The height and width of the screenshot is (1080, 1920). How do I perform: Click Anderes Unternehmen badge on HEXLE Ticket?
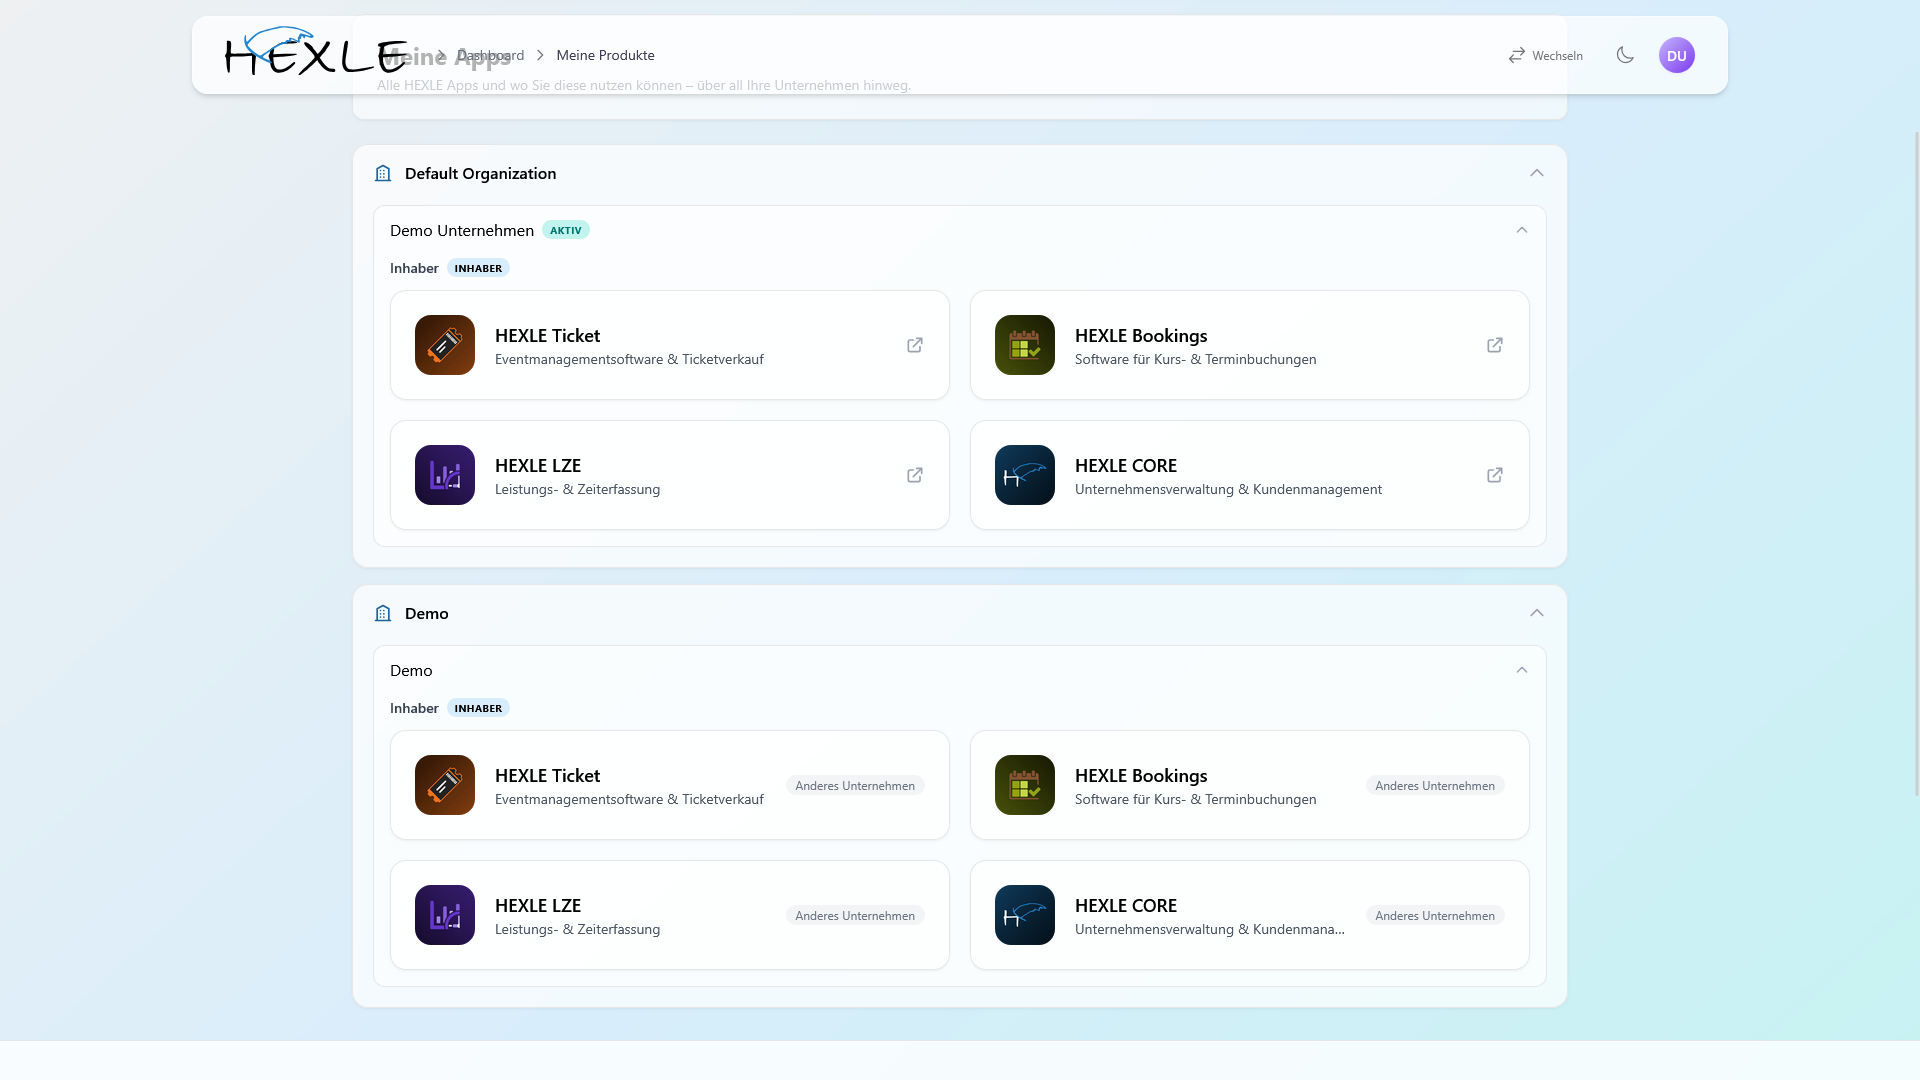click(x=855, y=785)
